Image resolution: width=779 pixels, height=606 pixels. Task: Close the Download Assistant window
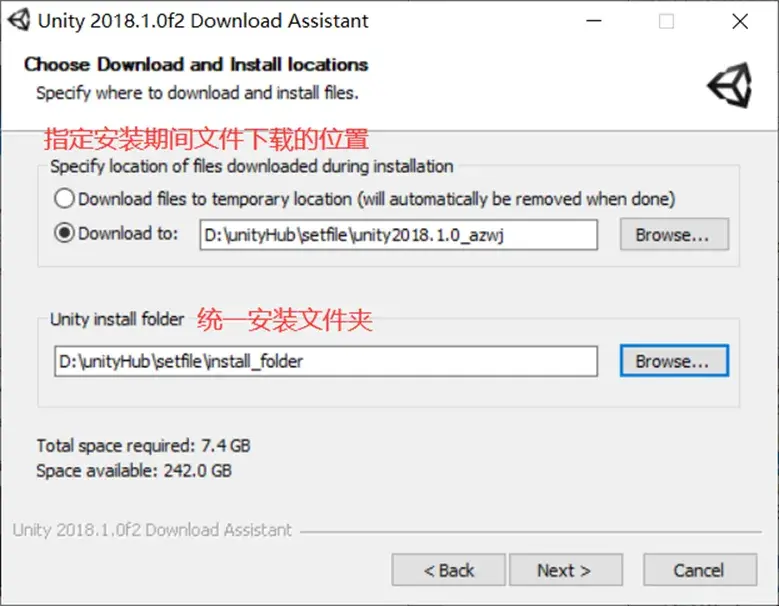[740, 21]
